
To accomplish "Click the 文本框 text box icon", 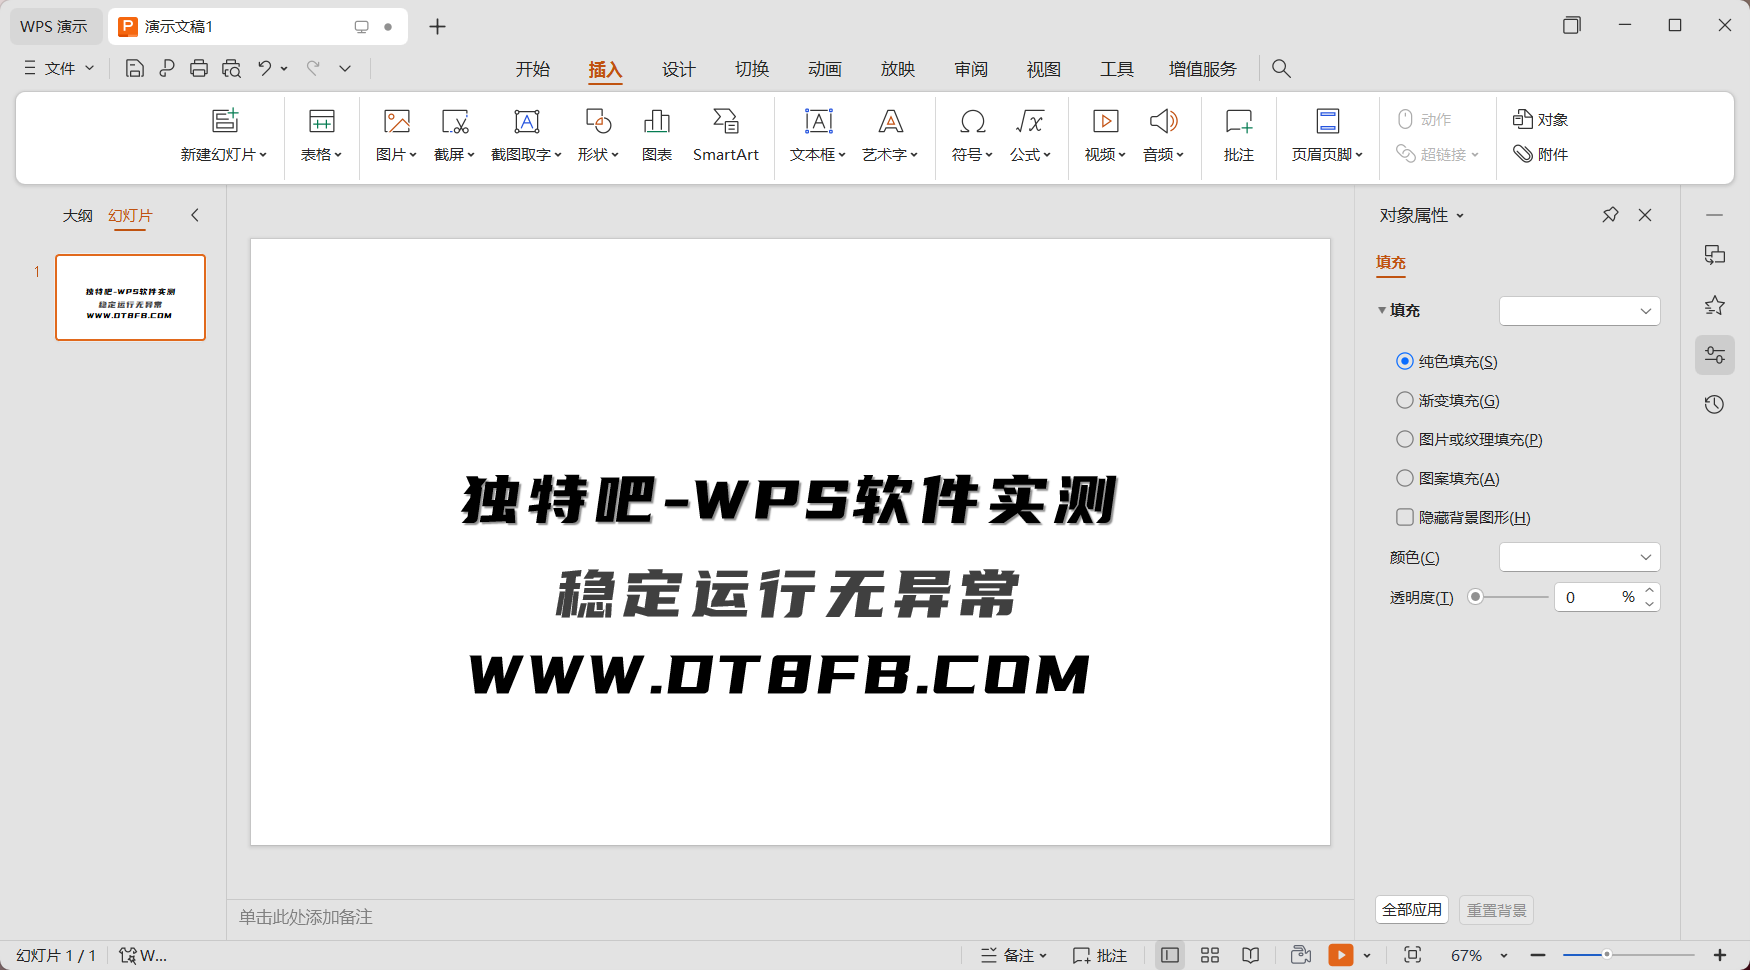I will point(818,121).
